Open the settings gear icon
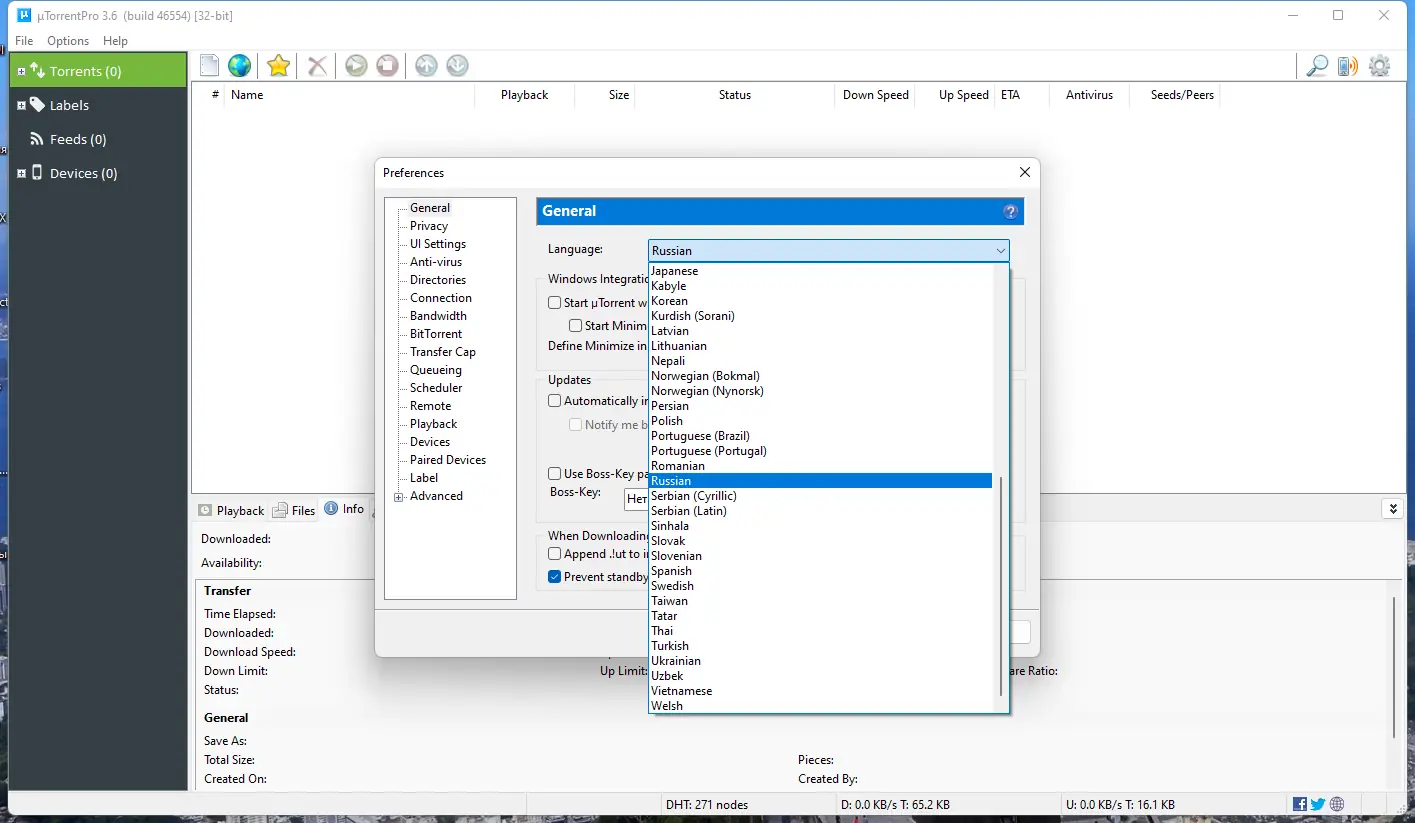Image resolution: width=1415 pixels, height=823 pixels. (x=1380, y=65)
